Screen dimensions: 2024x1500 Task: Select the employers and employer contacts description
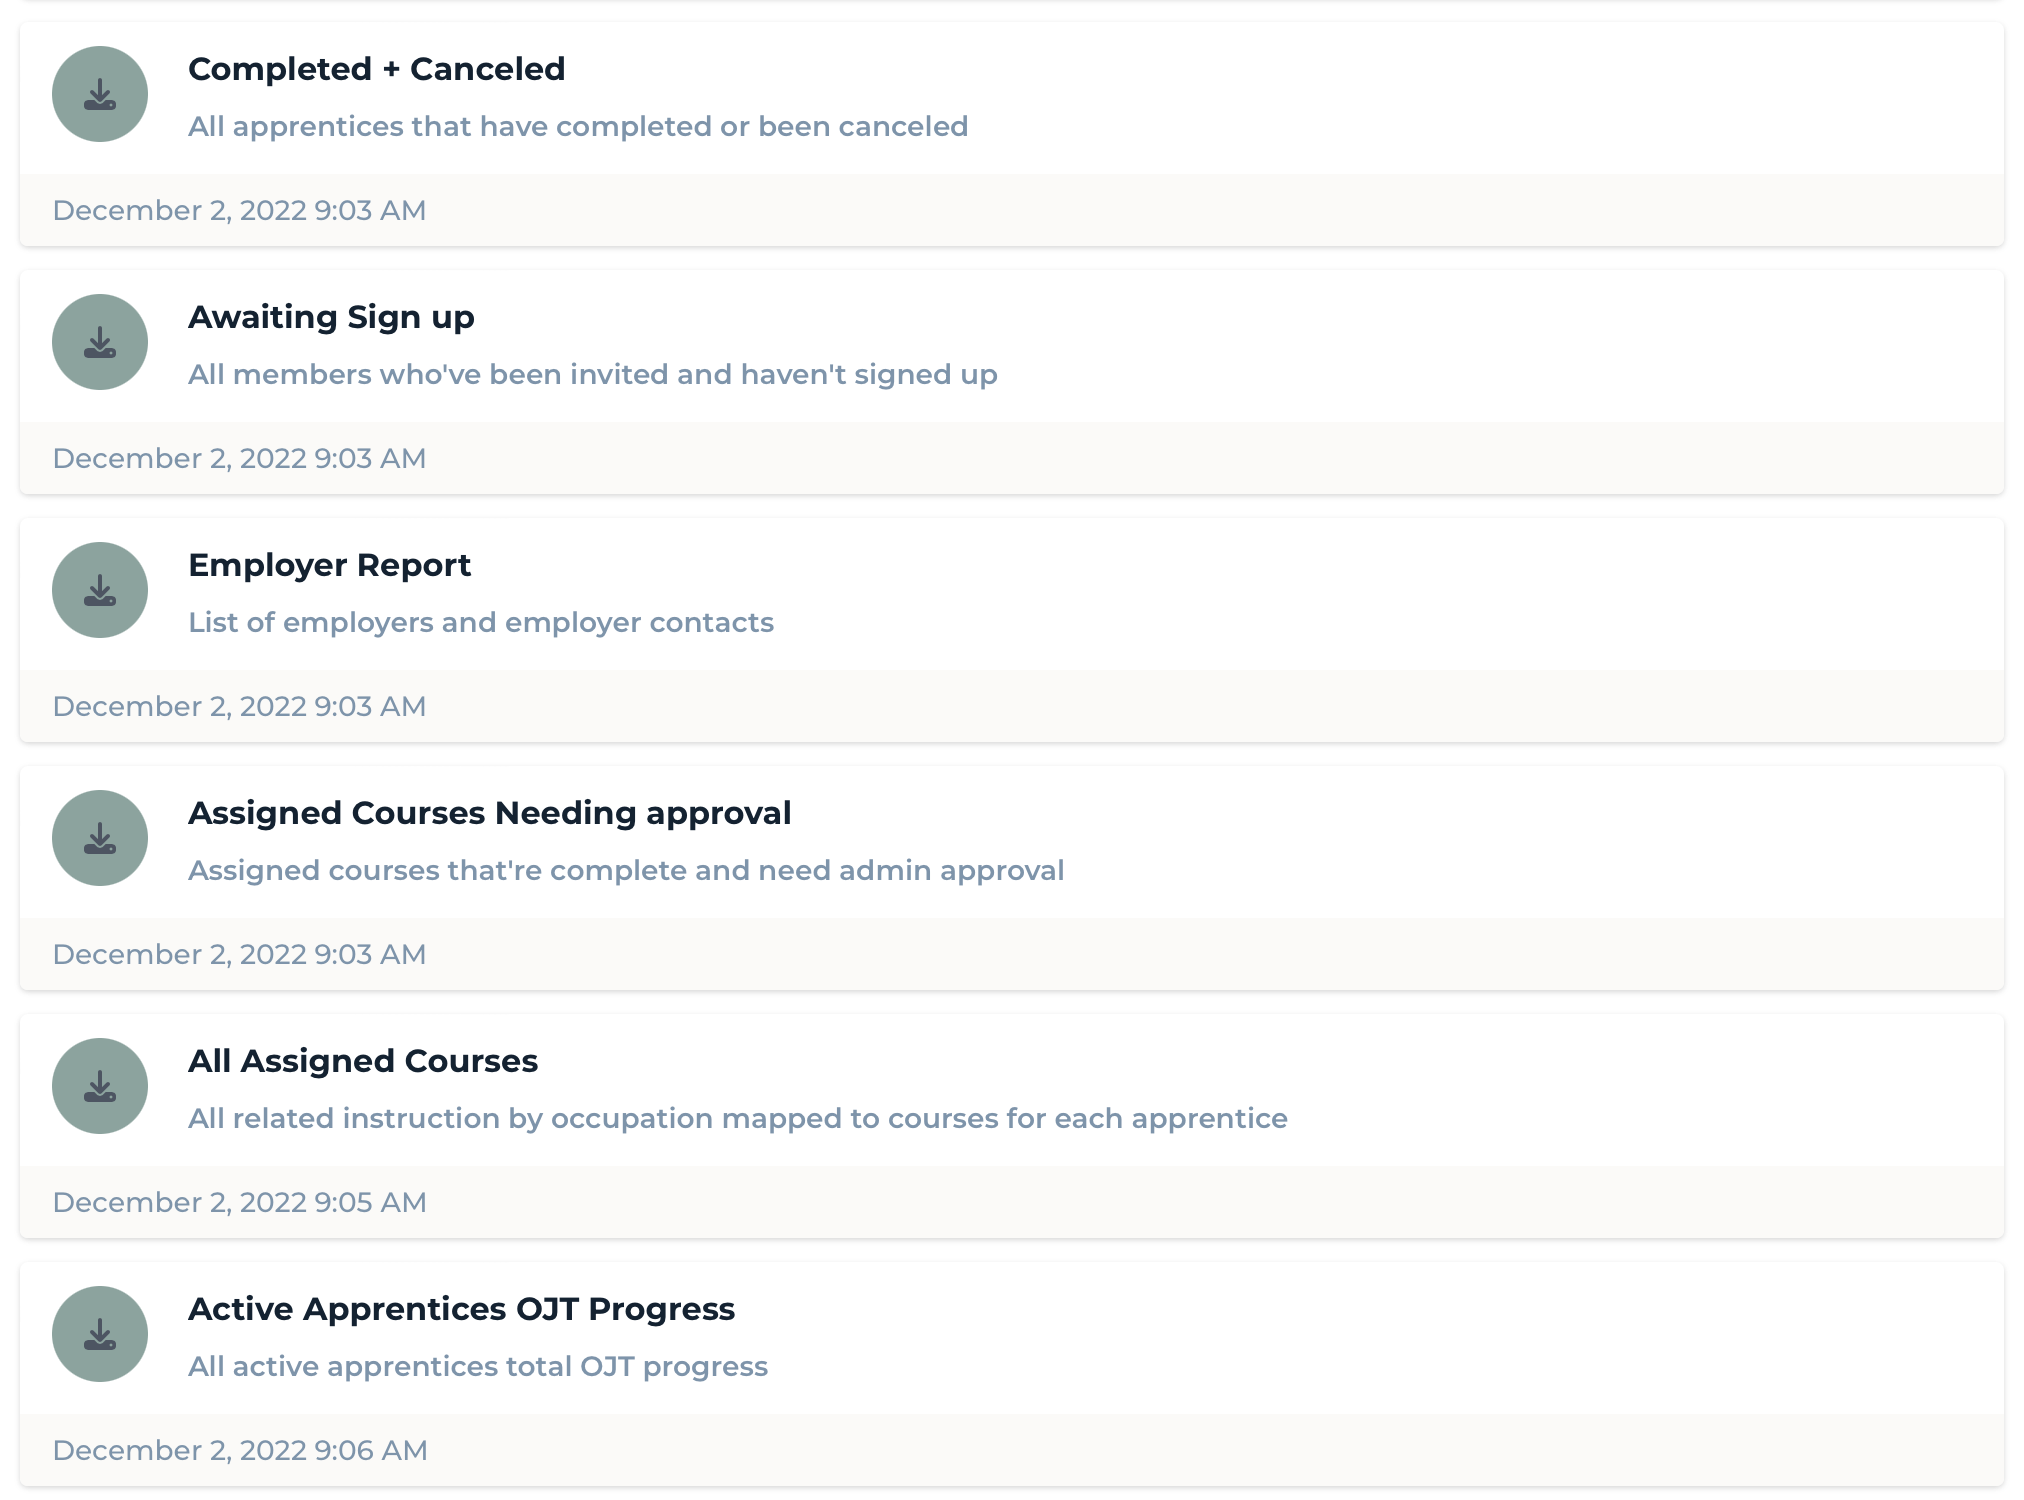[481, 622]
